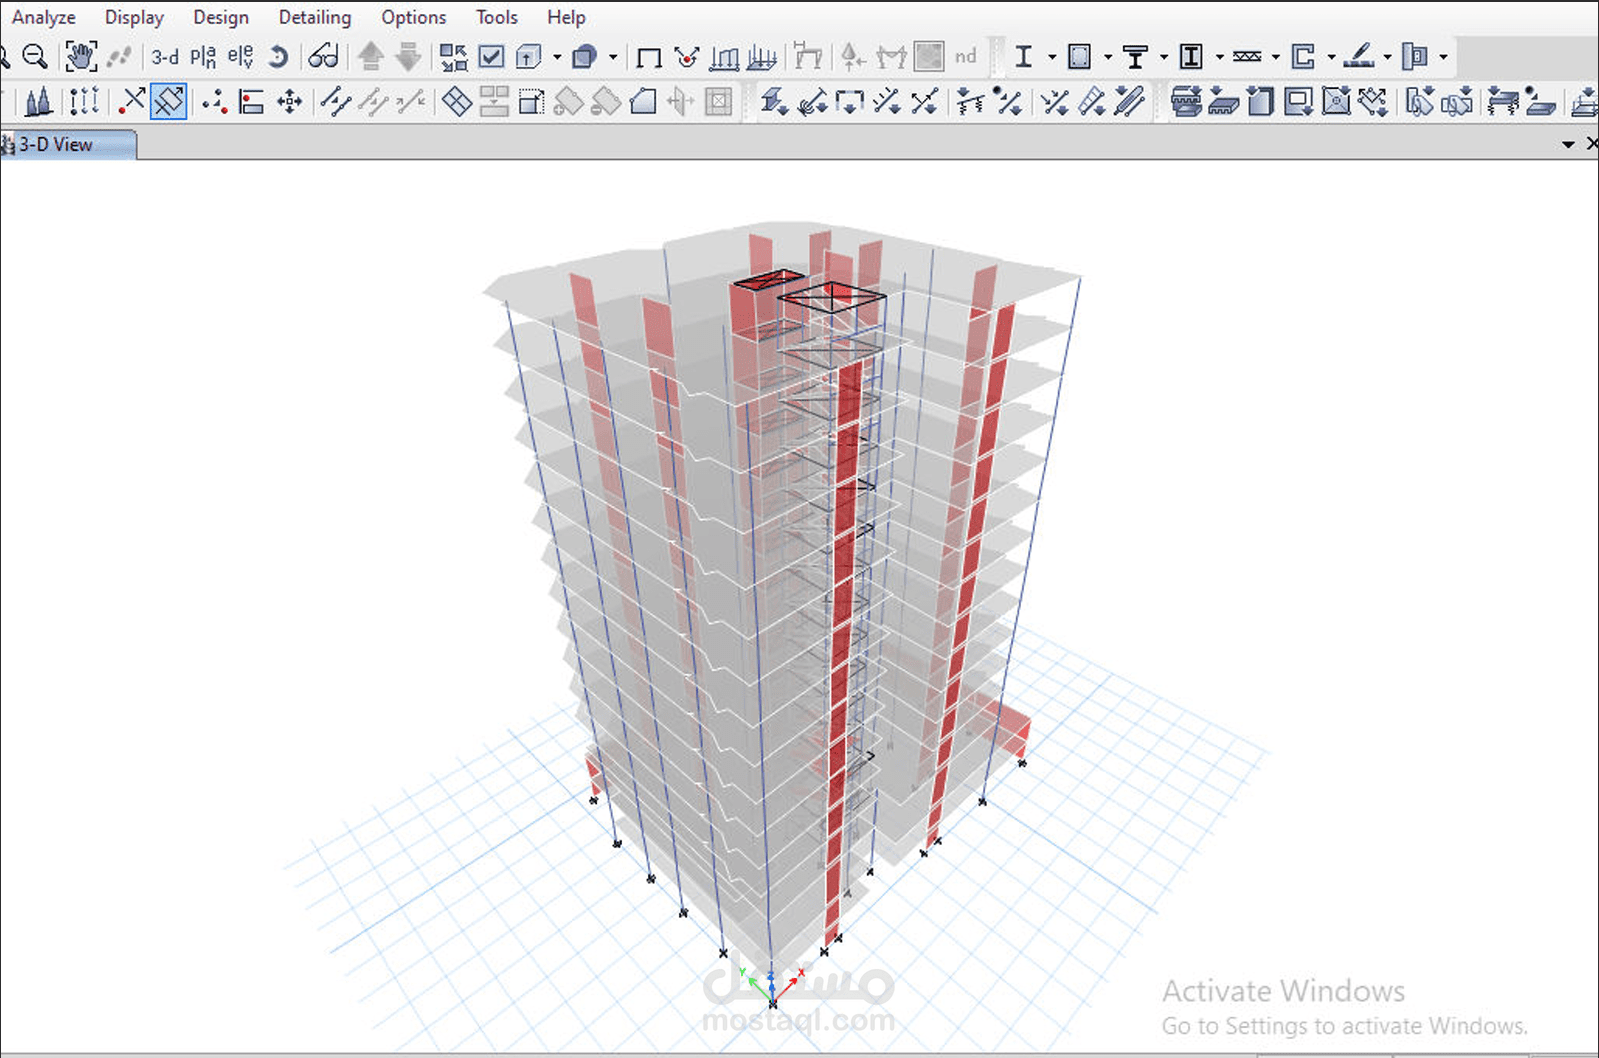Open the Analyze menu
Viewport: 1599px width, 1058px height.
coord(44,17)
